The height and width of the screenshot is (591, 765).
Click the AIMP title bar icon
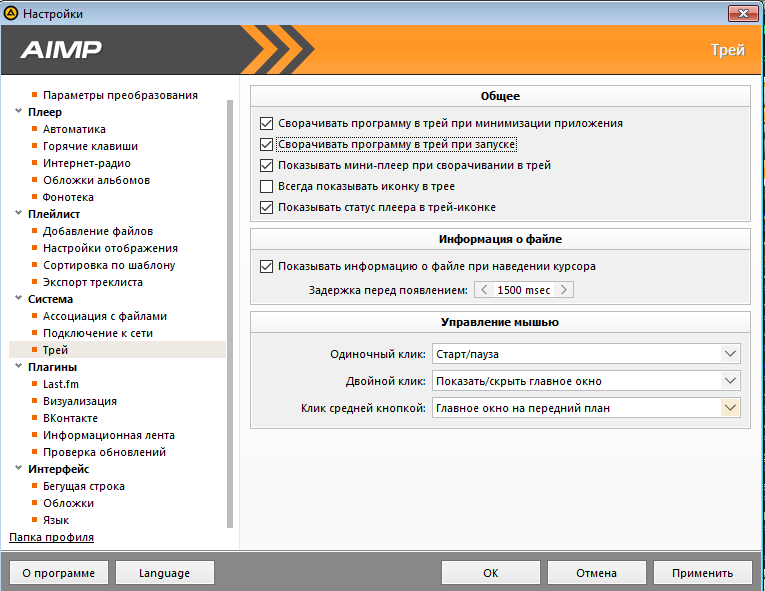tap(10, 13)
